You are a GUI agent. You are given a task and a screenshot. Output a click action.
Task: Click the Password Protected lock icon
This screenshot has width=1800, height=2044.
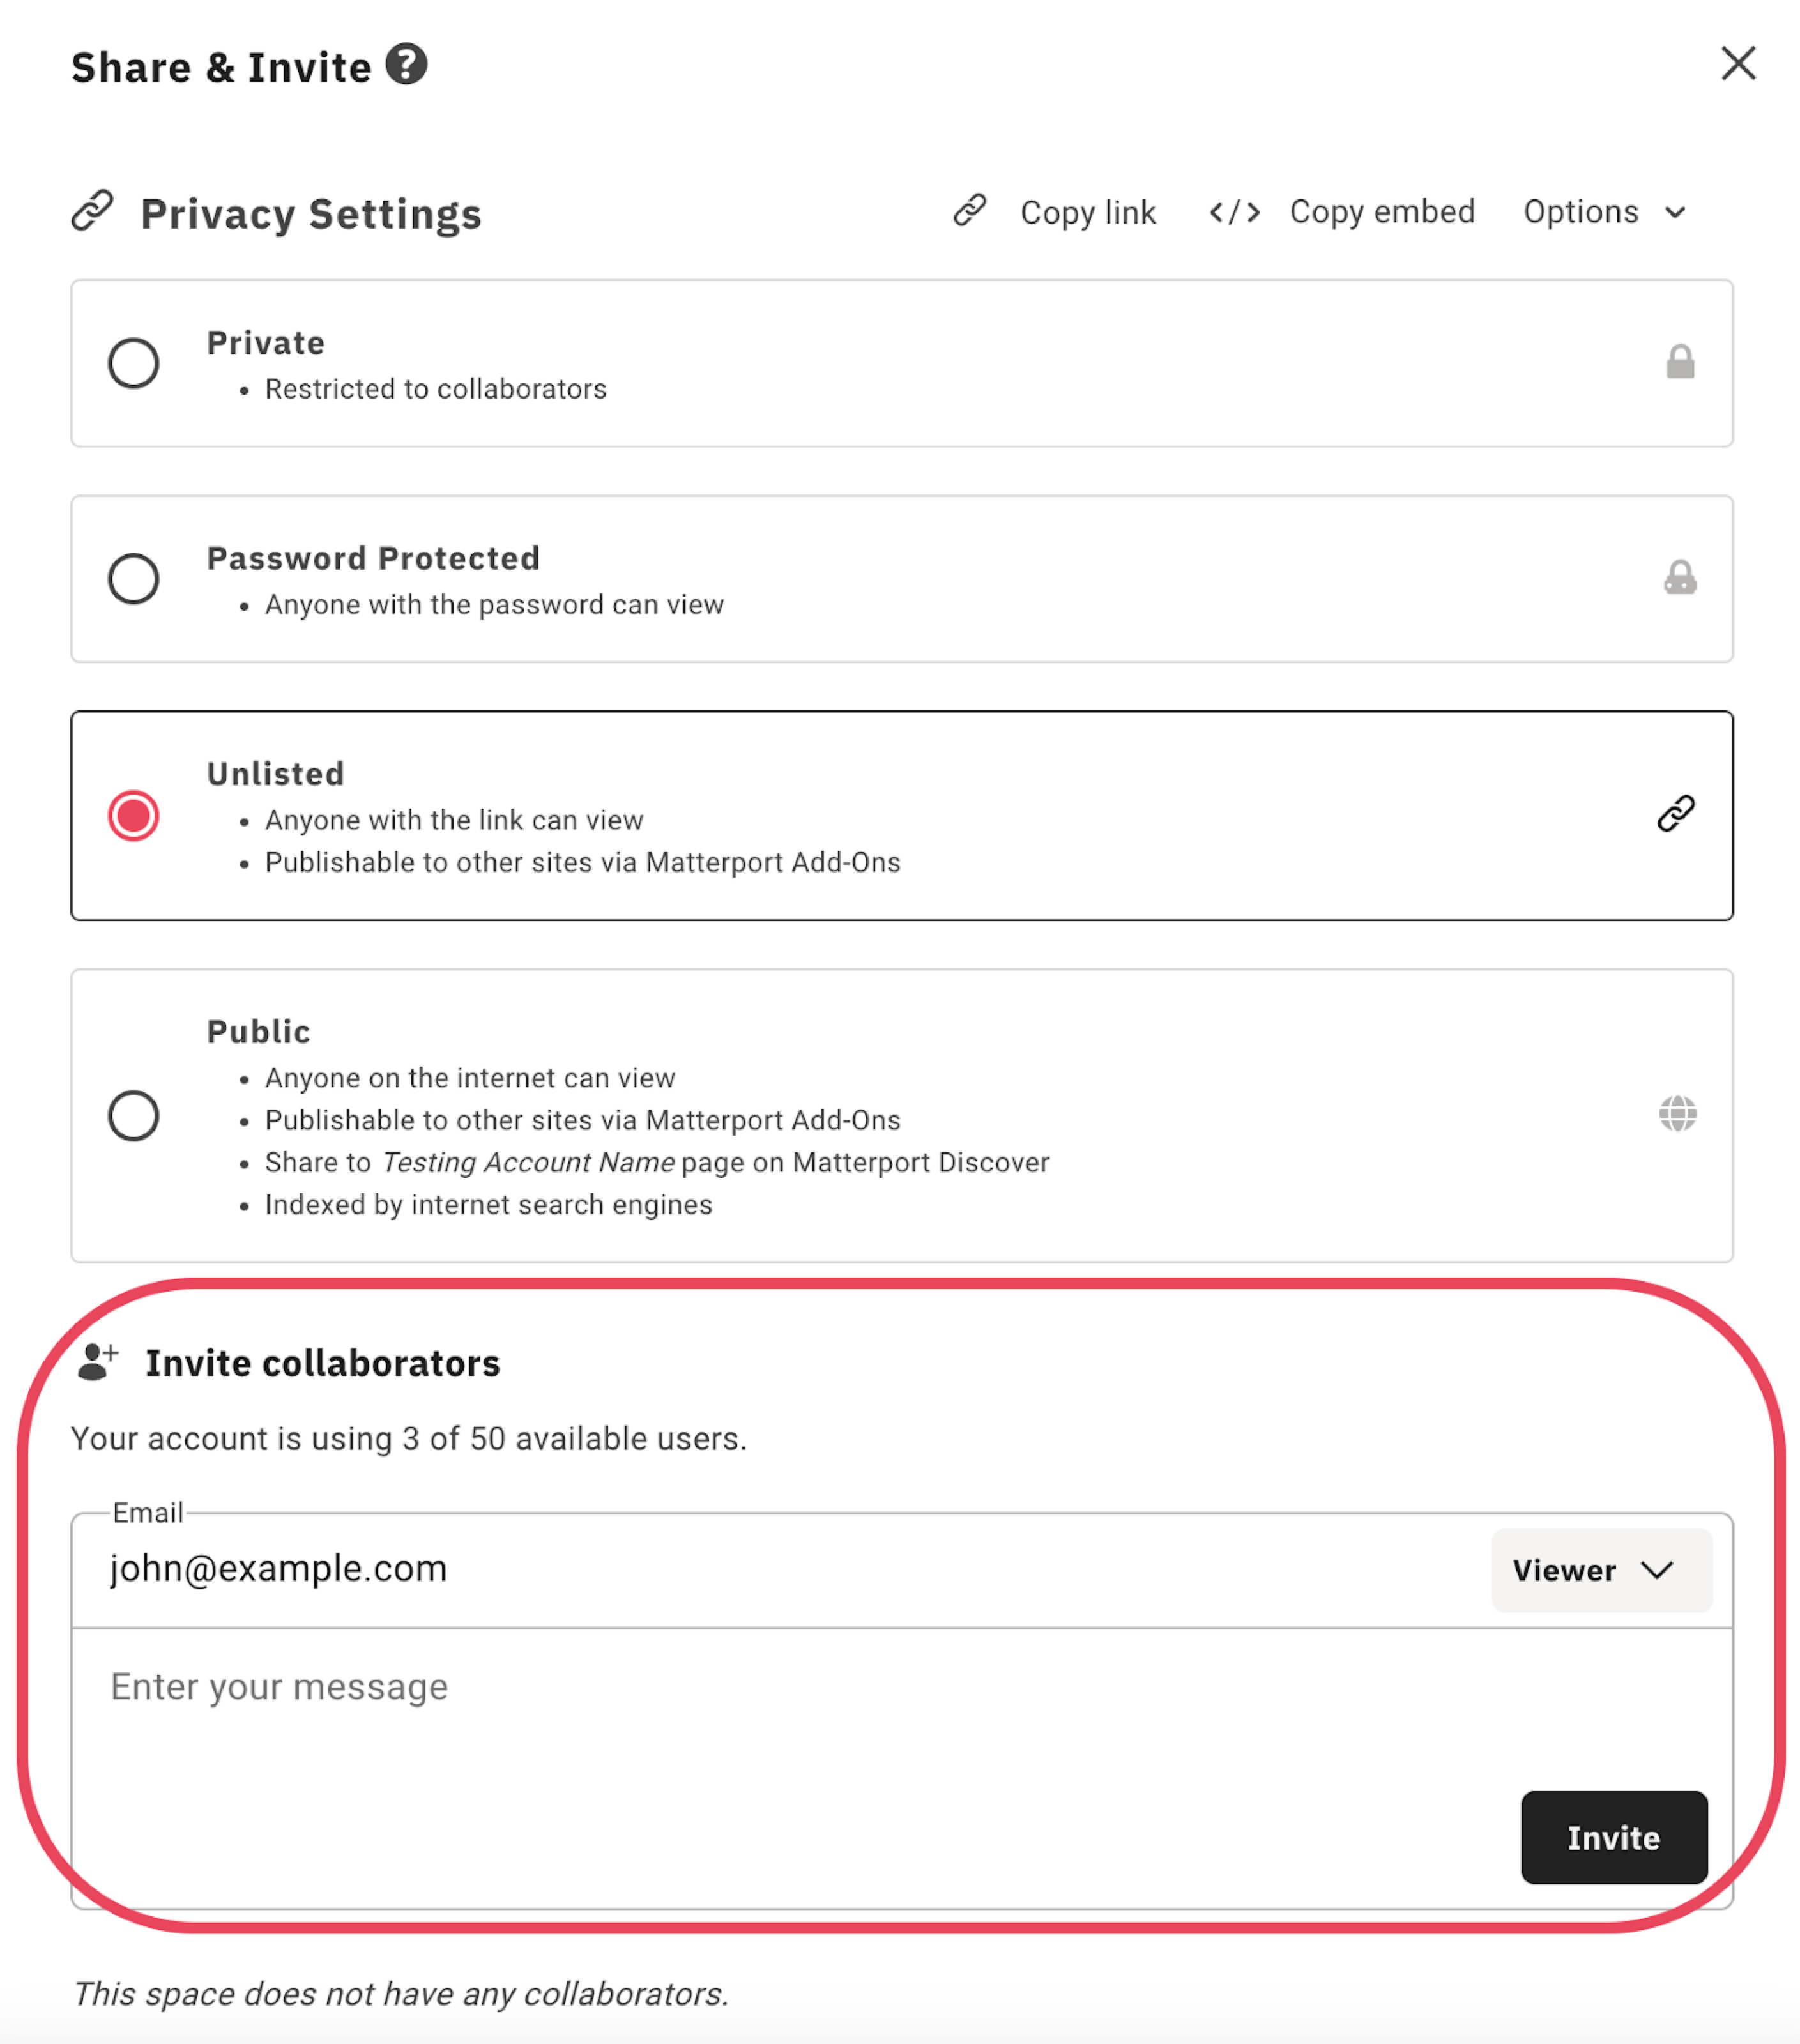coord(1680,578)
